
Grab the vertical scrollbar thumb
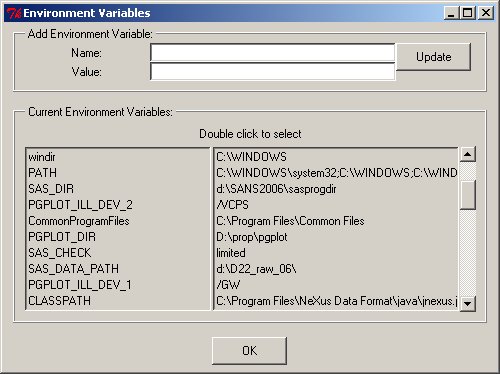pyautogui.click(x=468, y=195)
